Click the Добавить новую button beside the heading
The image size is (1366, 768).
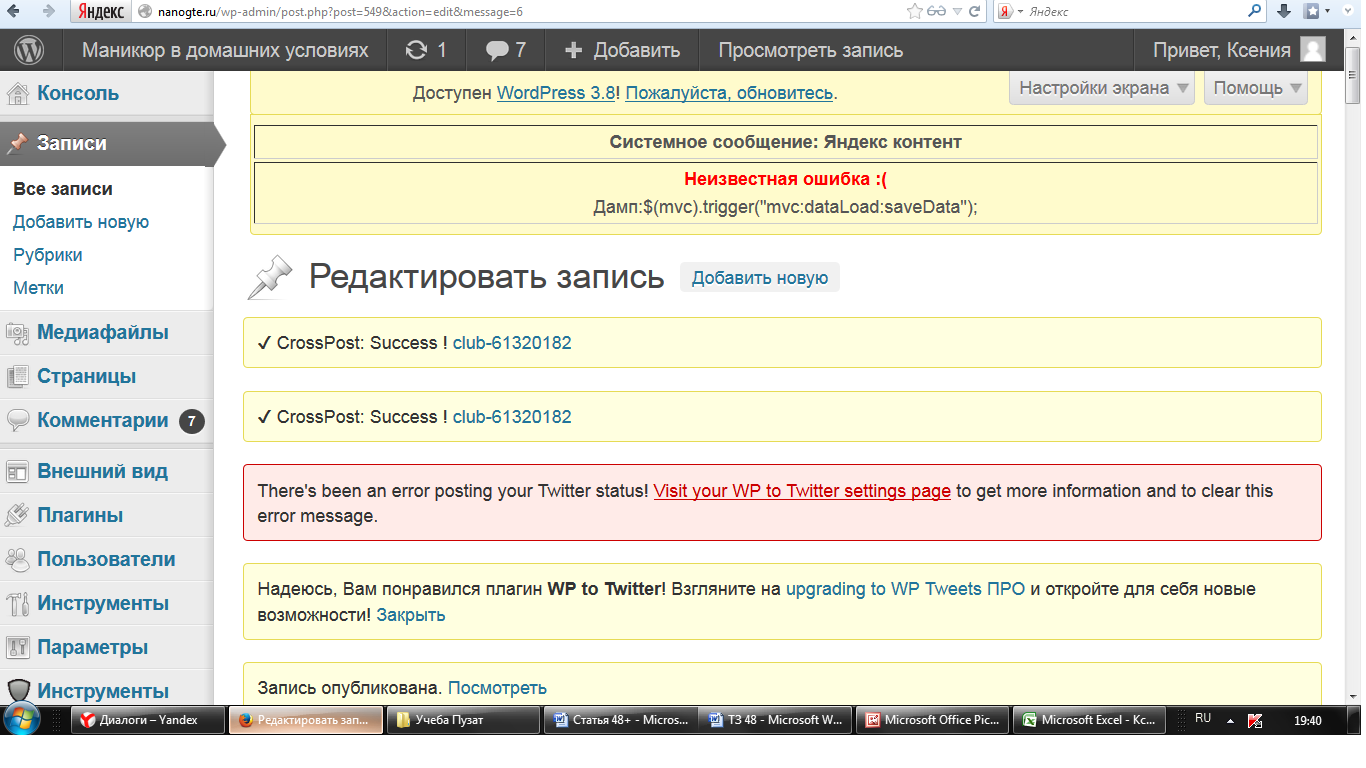(x=760, y=278)
